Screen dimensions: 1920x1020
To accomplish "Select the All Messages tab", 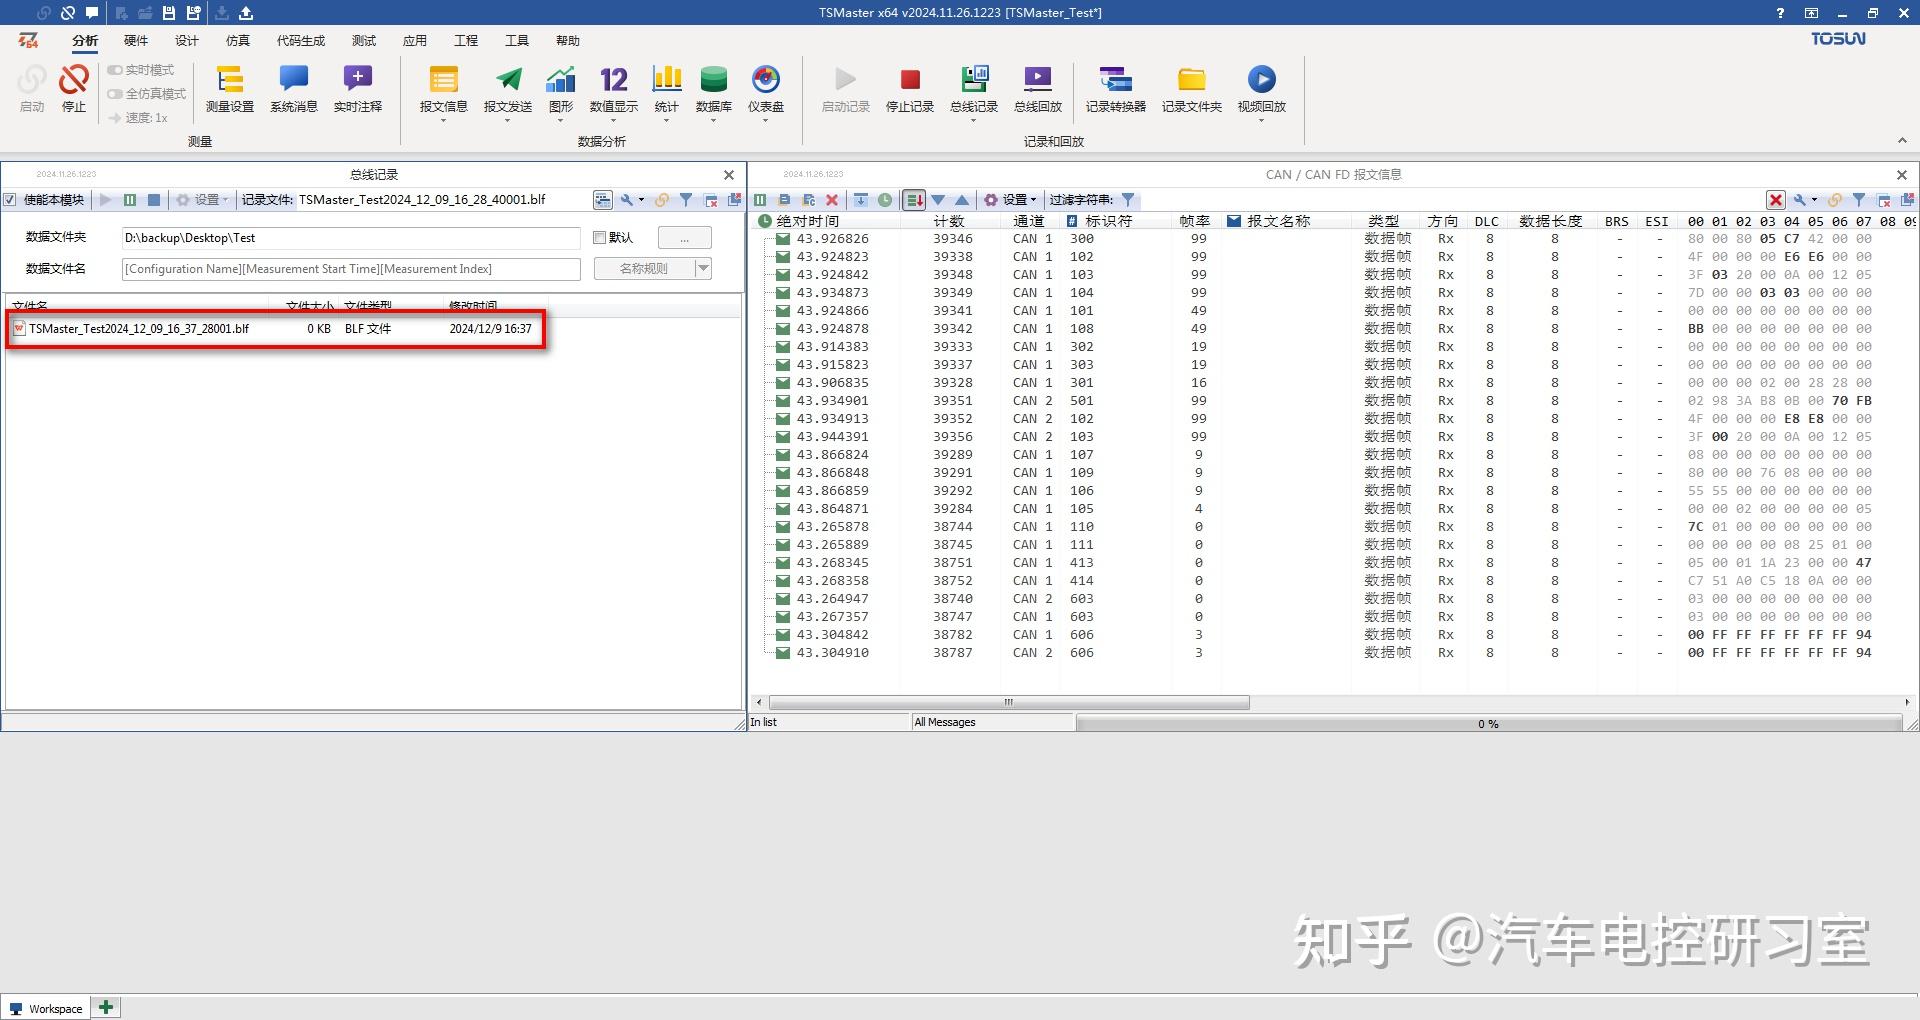I will click(x=944, y=721).
